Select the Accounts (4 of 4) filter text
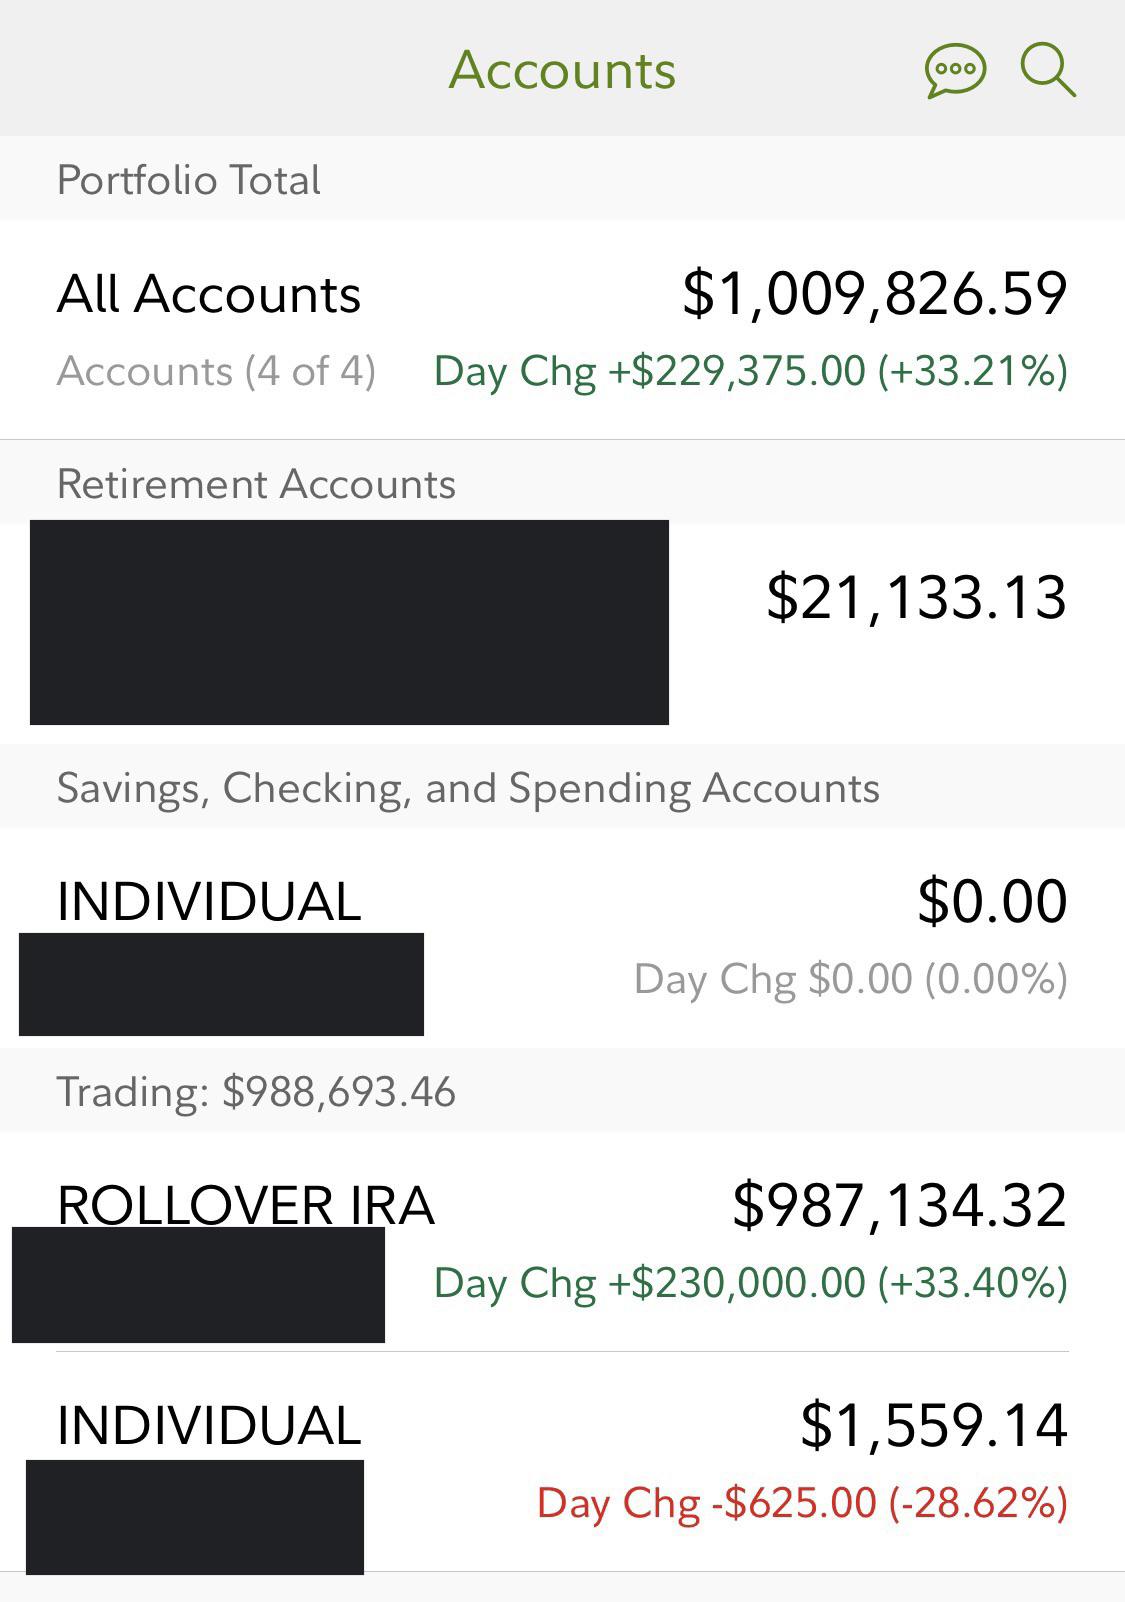The width and height of the screenshot is (1125, 1602). pyautogui.click(x=216, y=371)
